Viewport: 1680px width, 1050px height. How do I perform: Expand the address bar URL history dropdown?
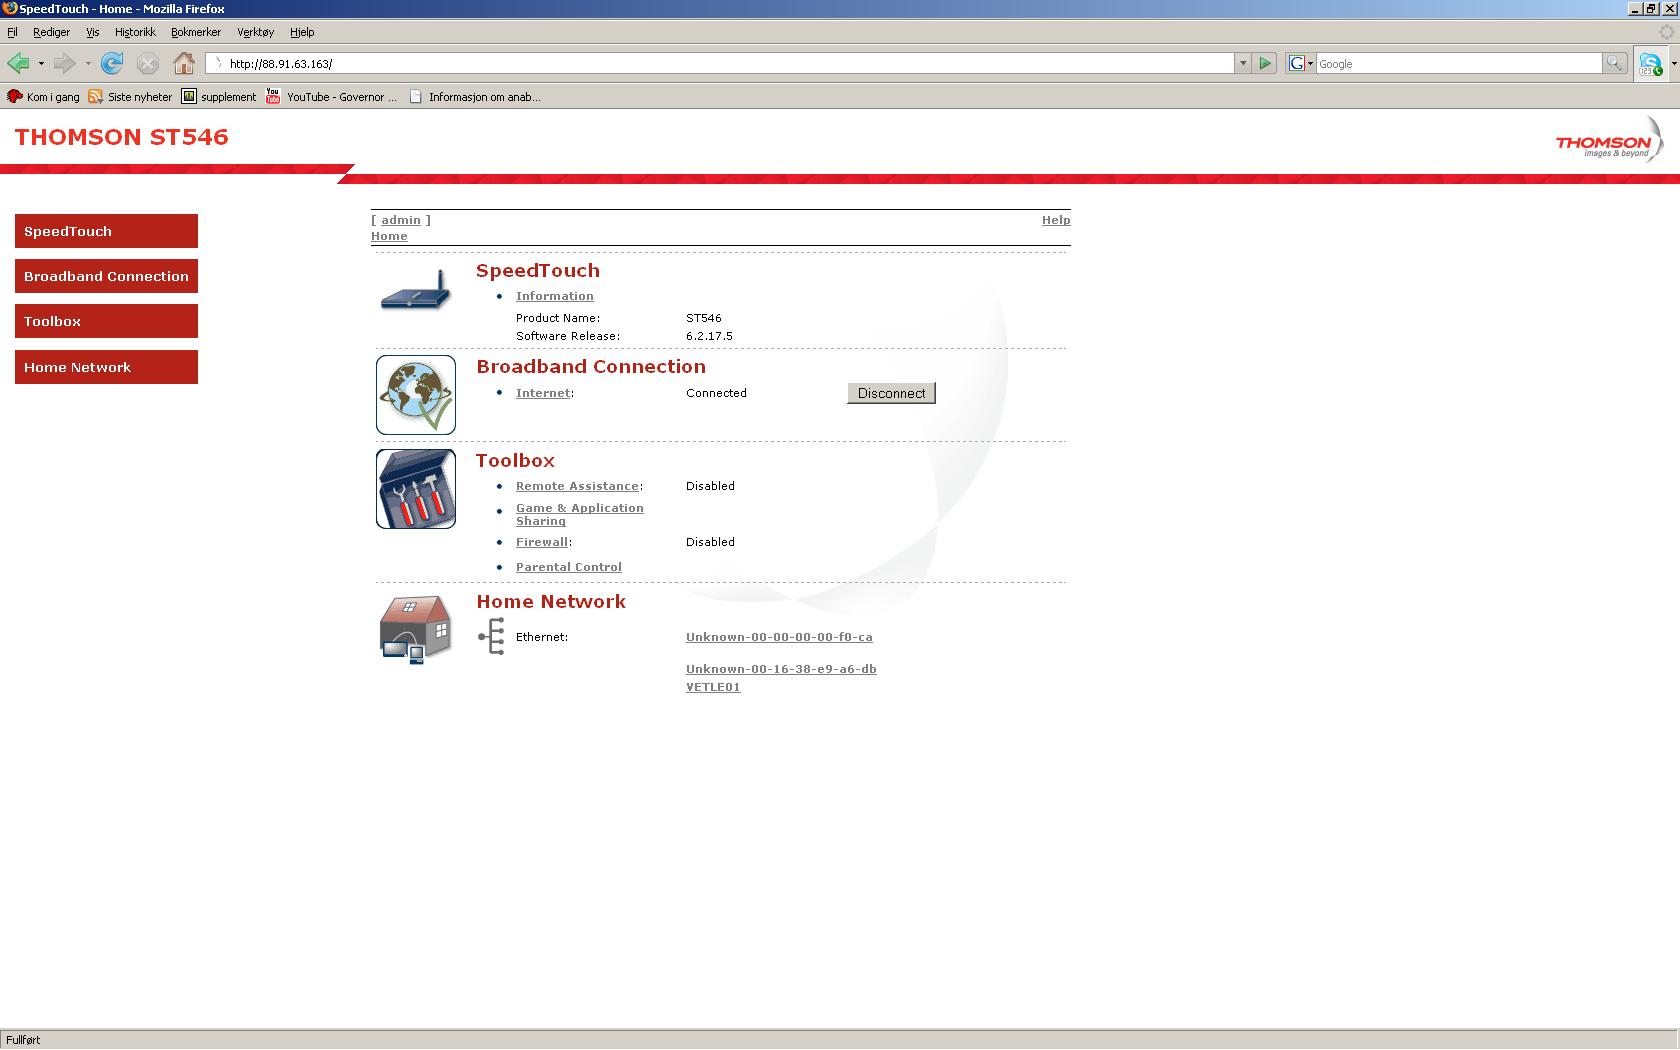(1243, 63)
